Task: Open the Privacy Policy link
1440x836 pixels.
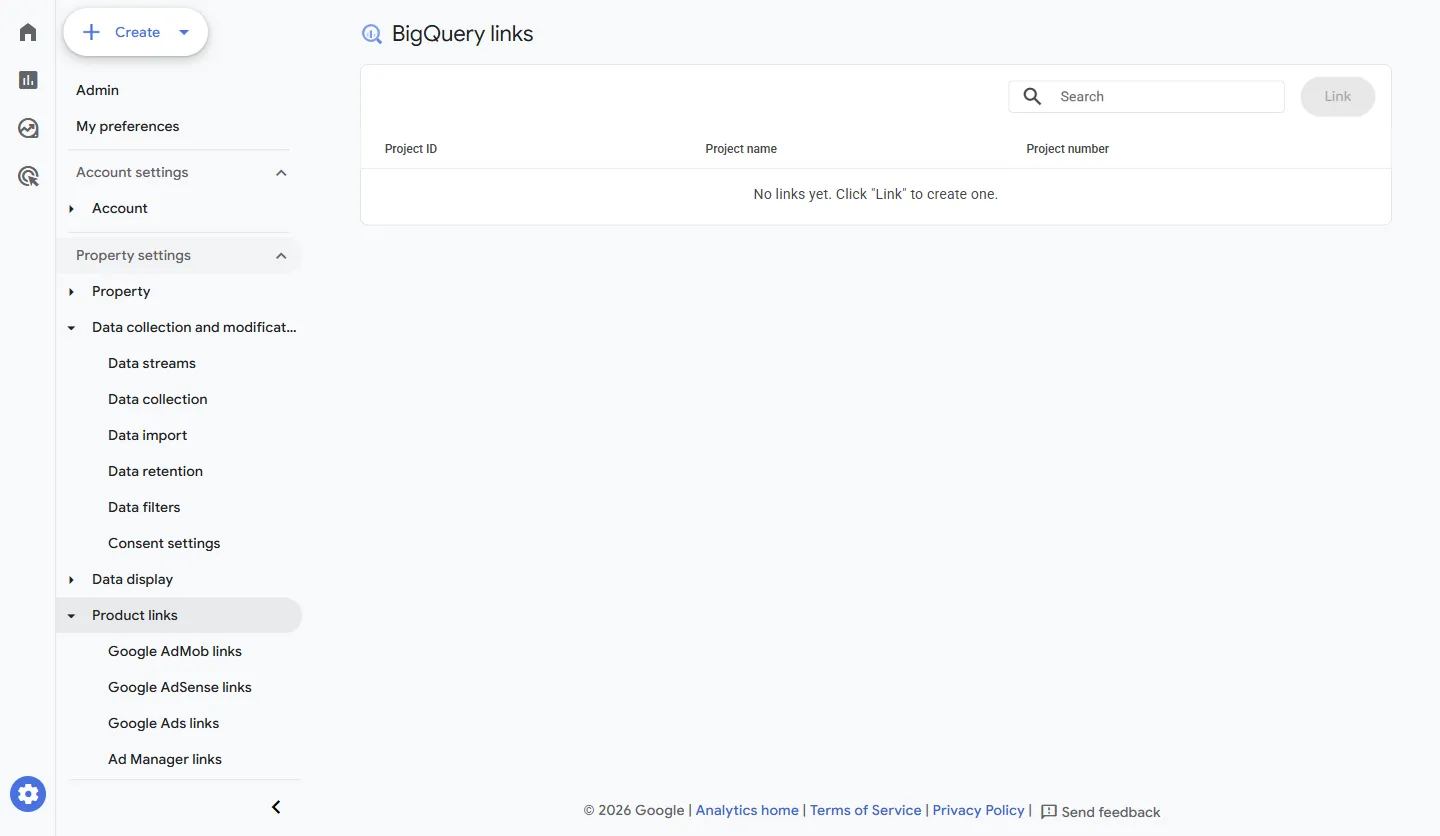Action: pyautogui.click(x=979, y=811)
